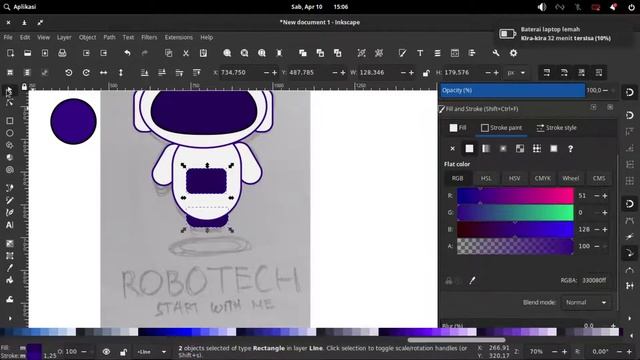Screen dimensions: 640x360
Task: Click the Print document icon
Action: (62, 53)
